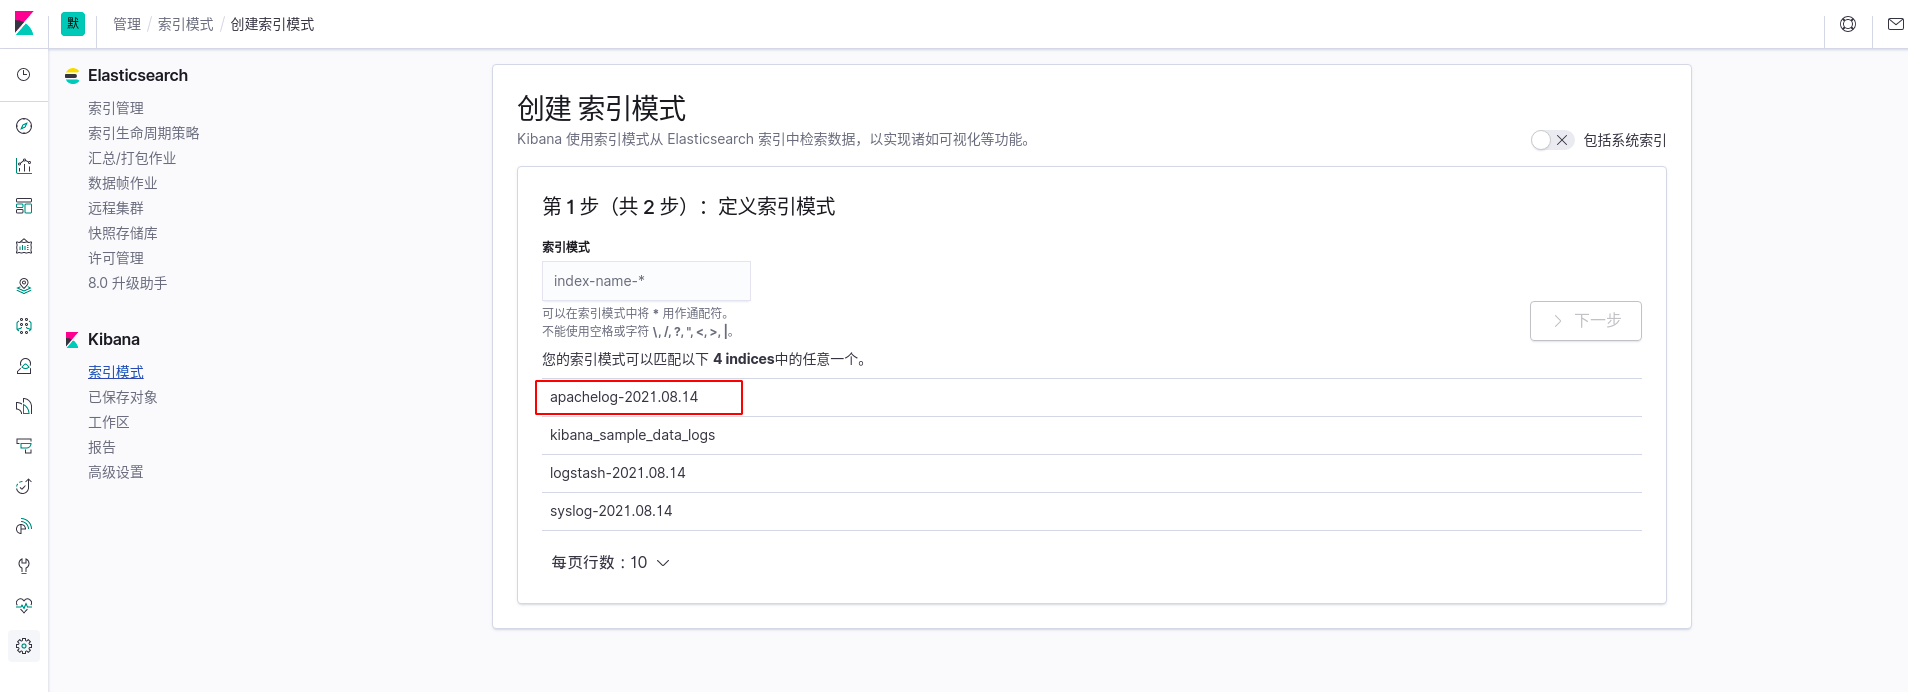
Task: Open SIEM icon in sidebar
Action: coord(24,526)
